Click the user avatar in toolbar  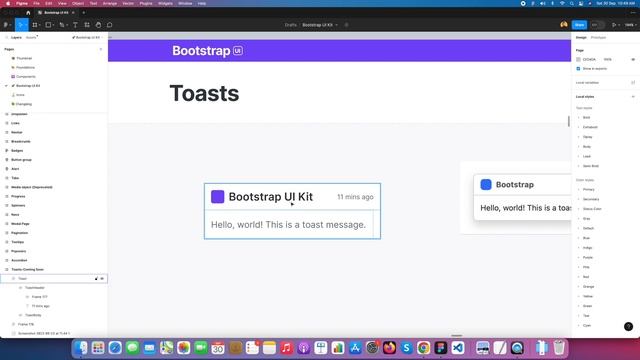564,25
